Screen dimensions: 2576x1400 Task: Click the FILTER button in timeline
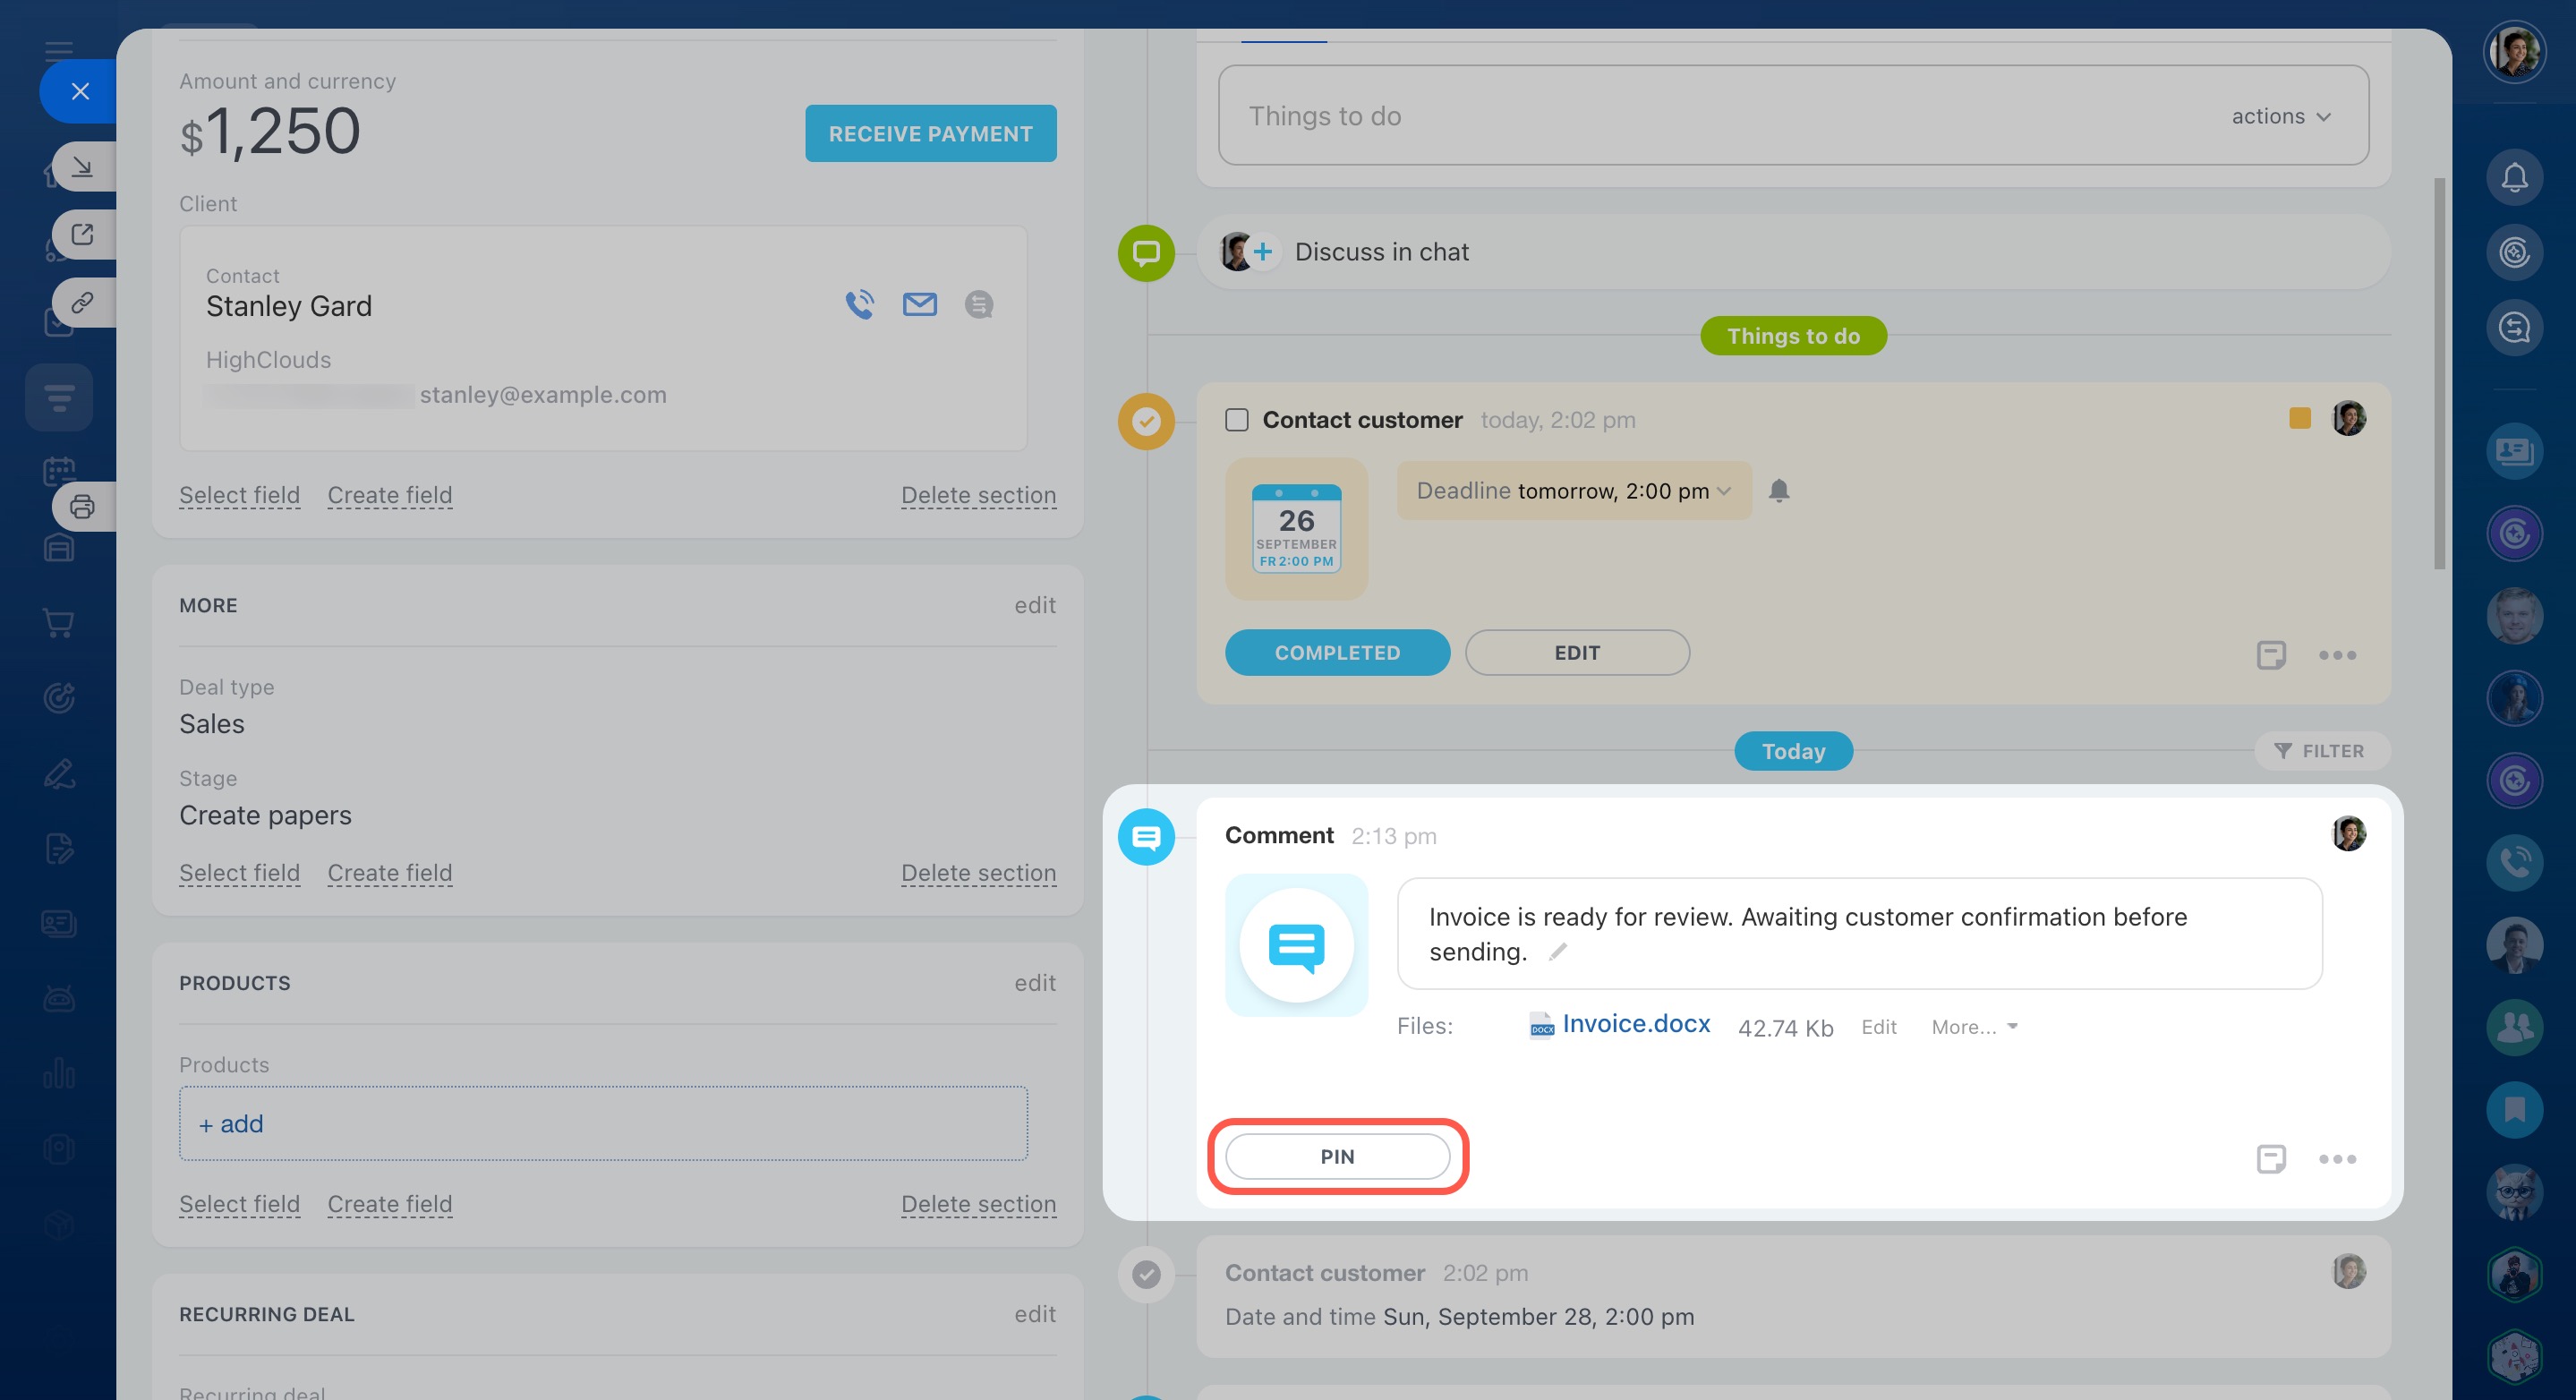[x=2320, y=750]
